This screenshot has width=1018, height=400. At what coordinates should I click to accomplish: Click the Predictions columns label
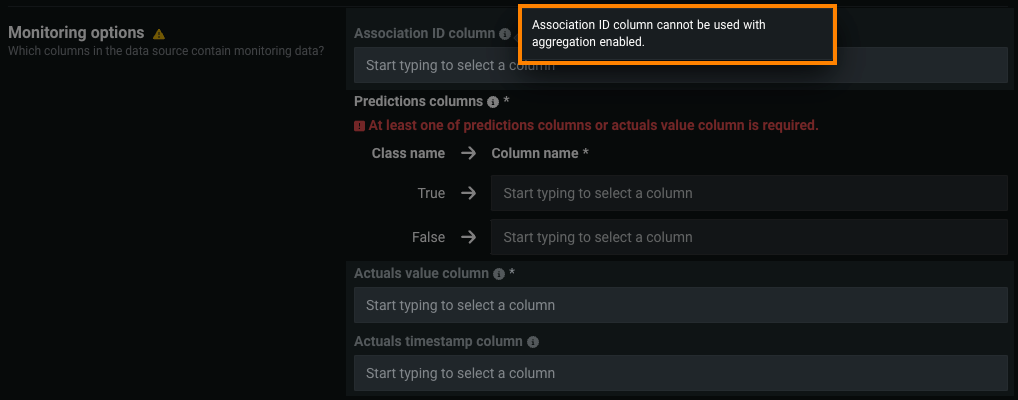coord(418,101)
